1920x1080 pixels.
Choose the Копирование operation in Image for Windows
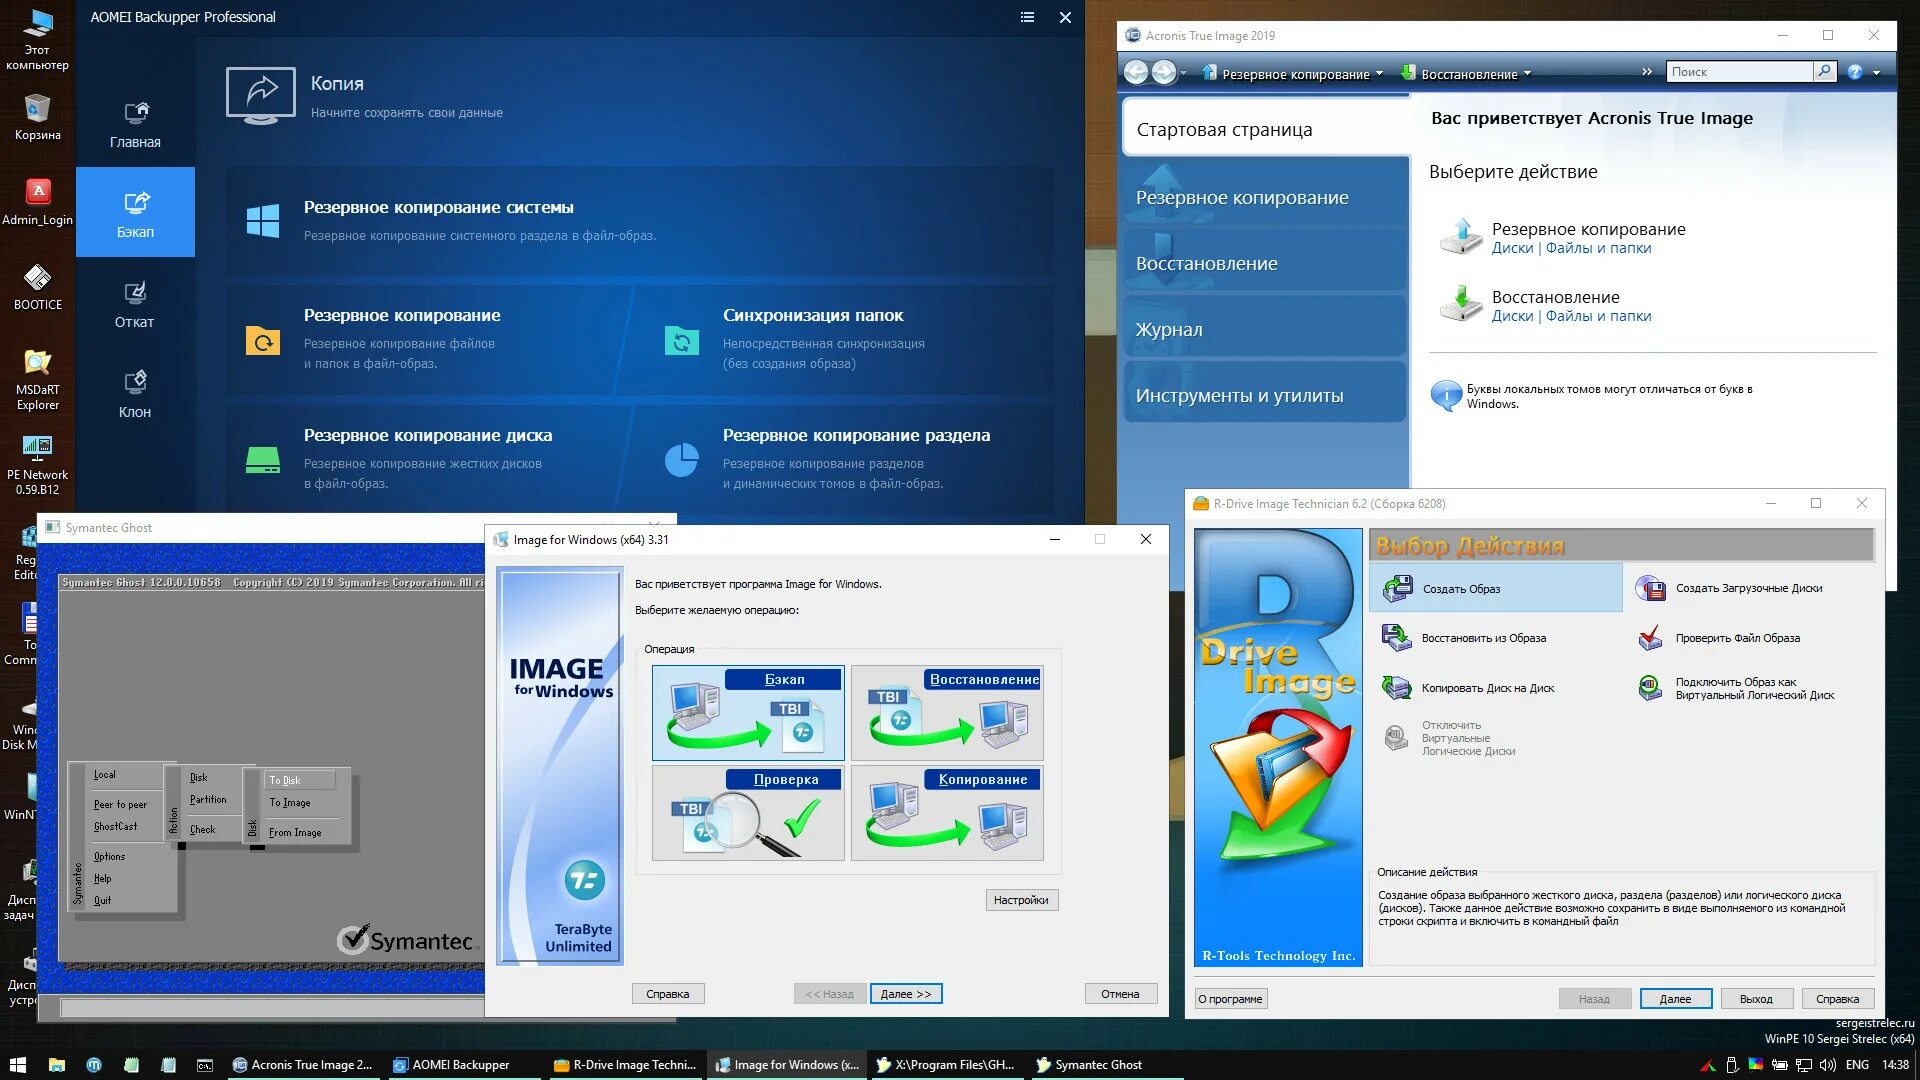pyautogui.click(x=947, y=813)
